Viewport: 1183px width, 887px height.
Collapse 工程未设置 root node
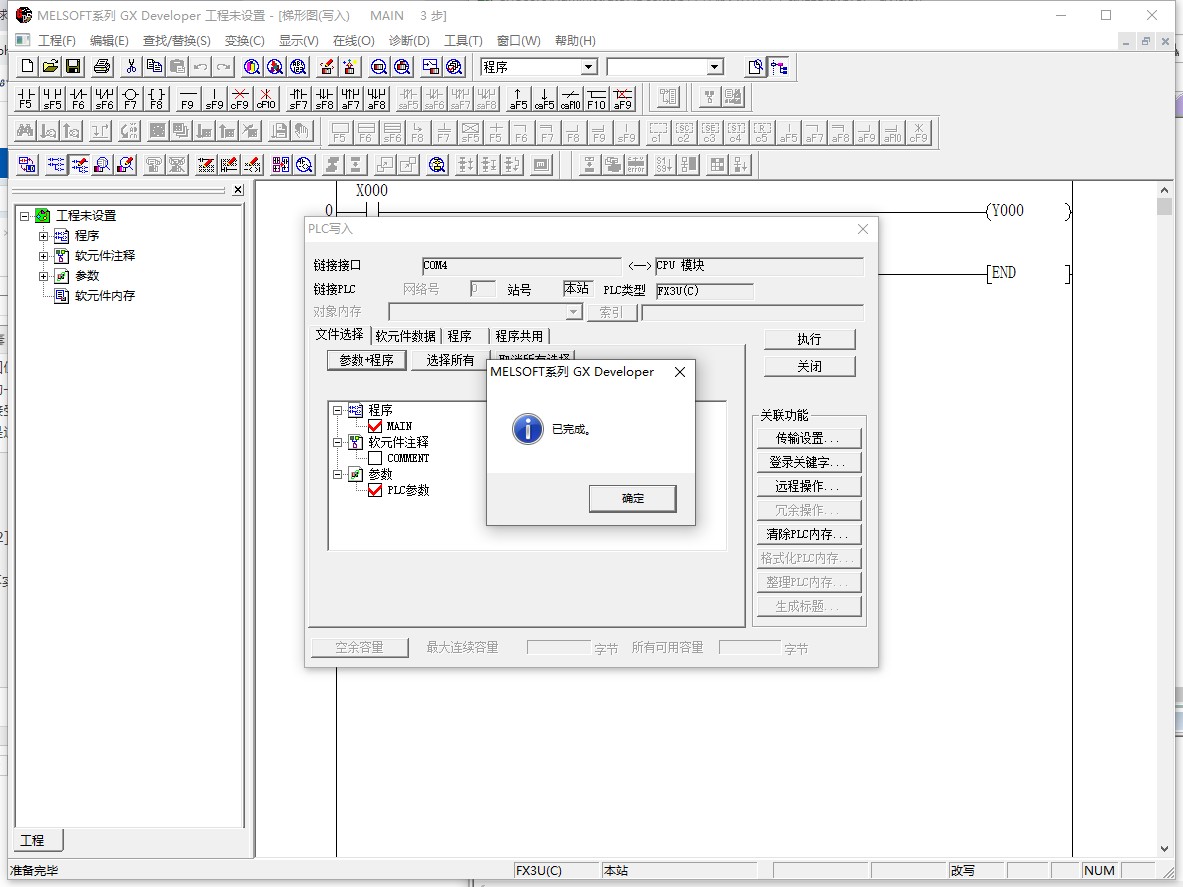(x=24, y=216)
